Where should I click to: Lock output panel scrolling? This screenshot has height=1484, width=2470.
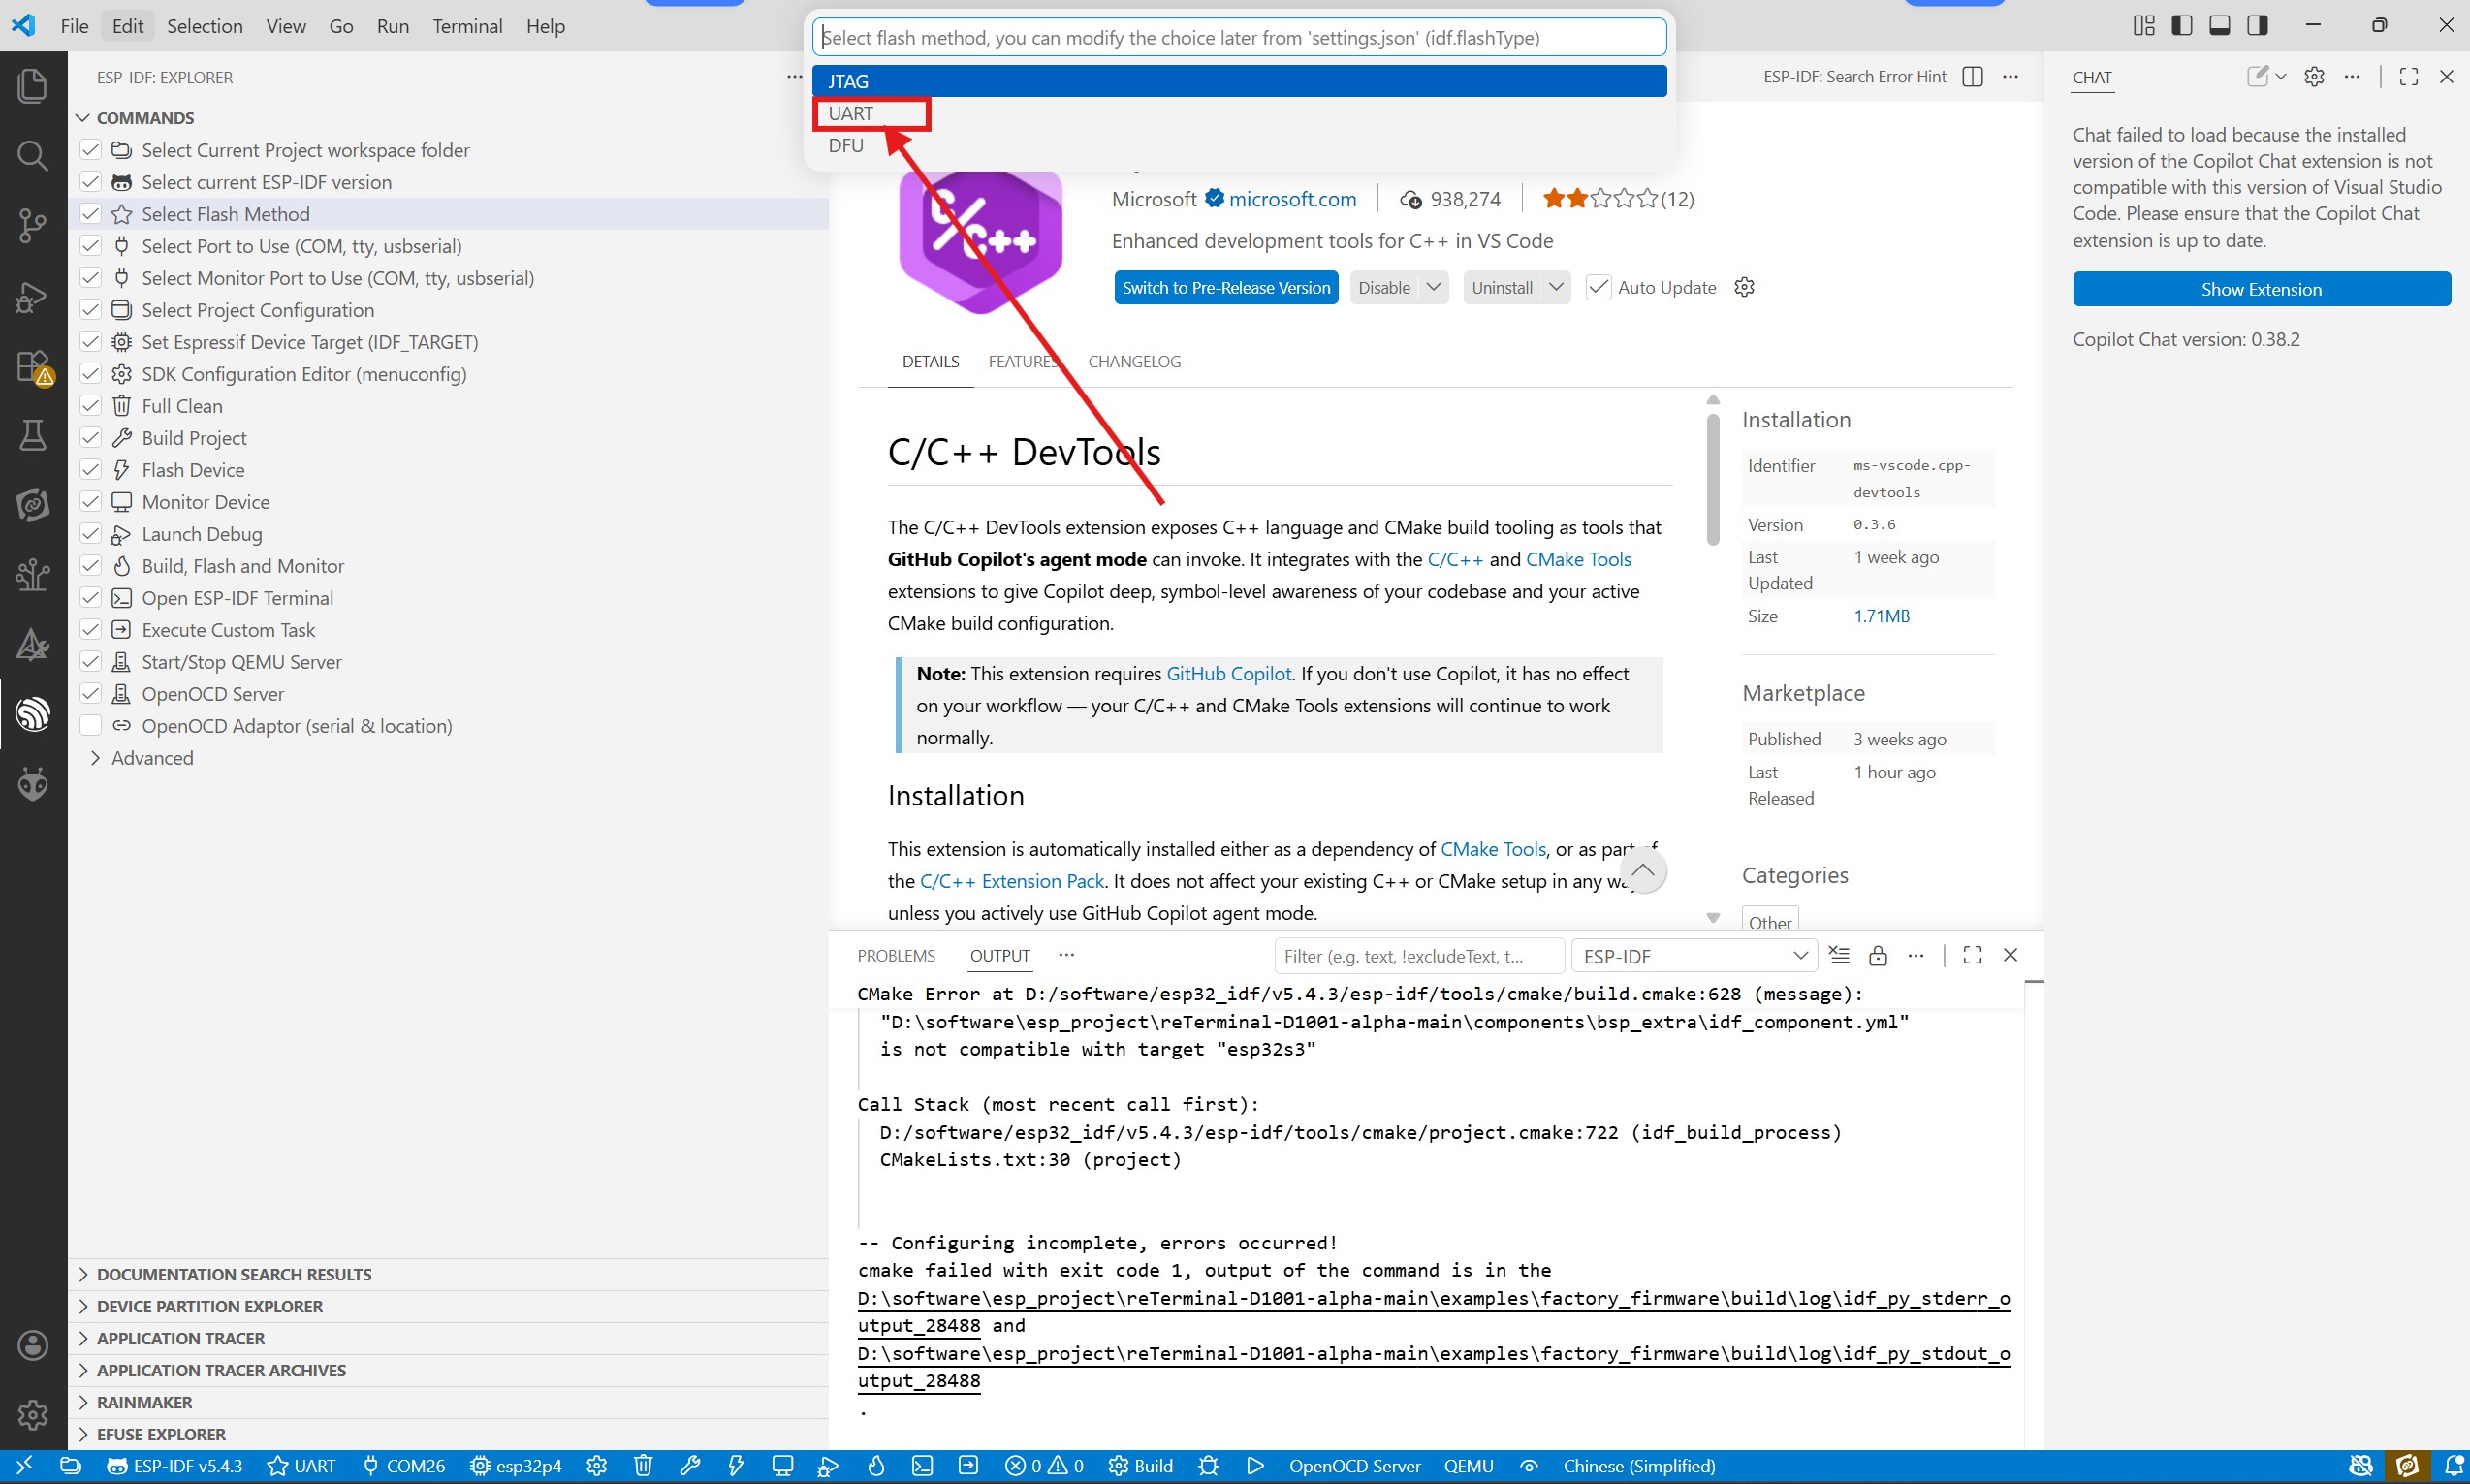pyautogui.click(x=1878, y=955)
